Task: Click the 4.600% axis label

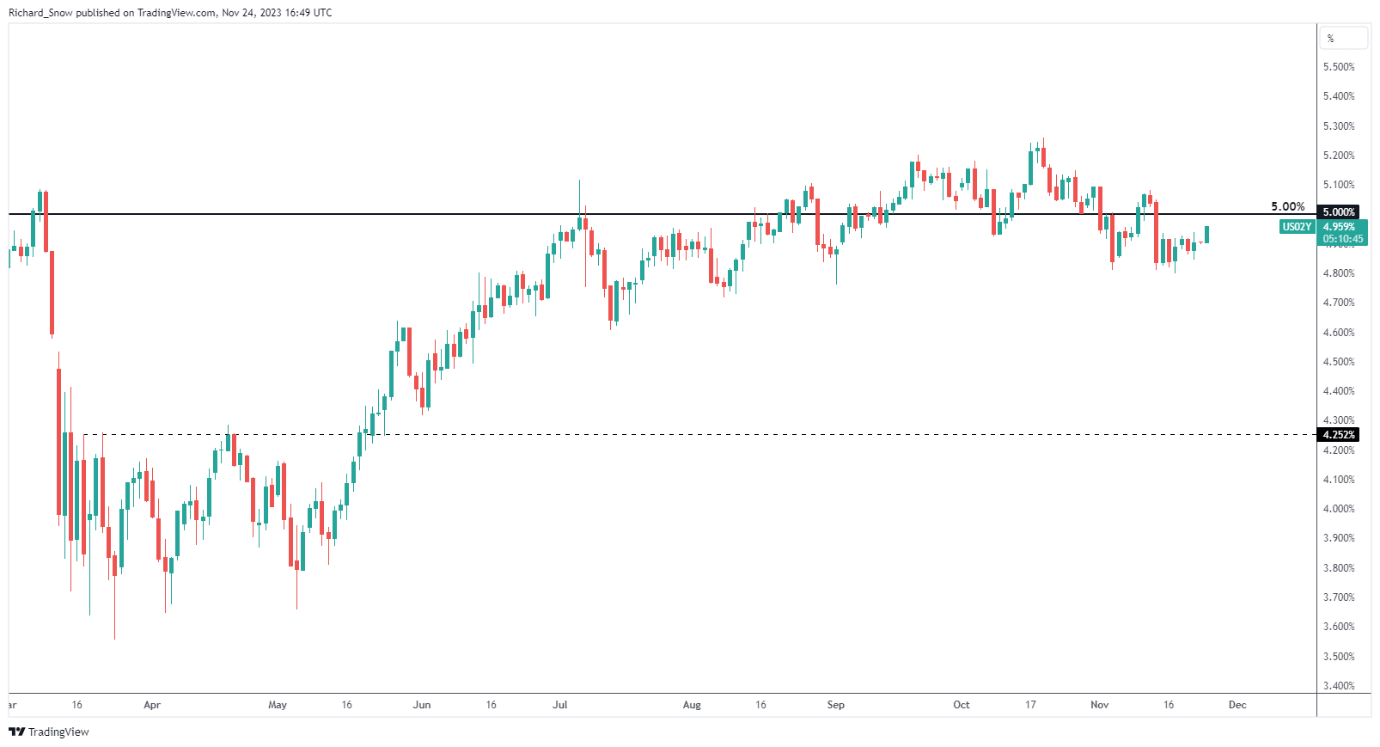Action: [x=1339, y=332]
